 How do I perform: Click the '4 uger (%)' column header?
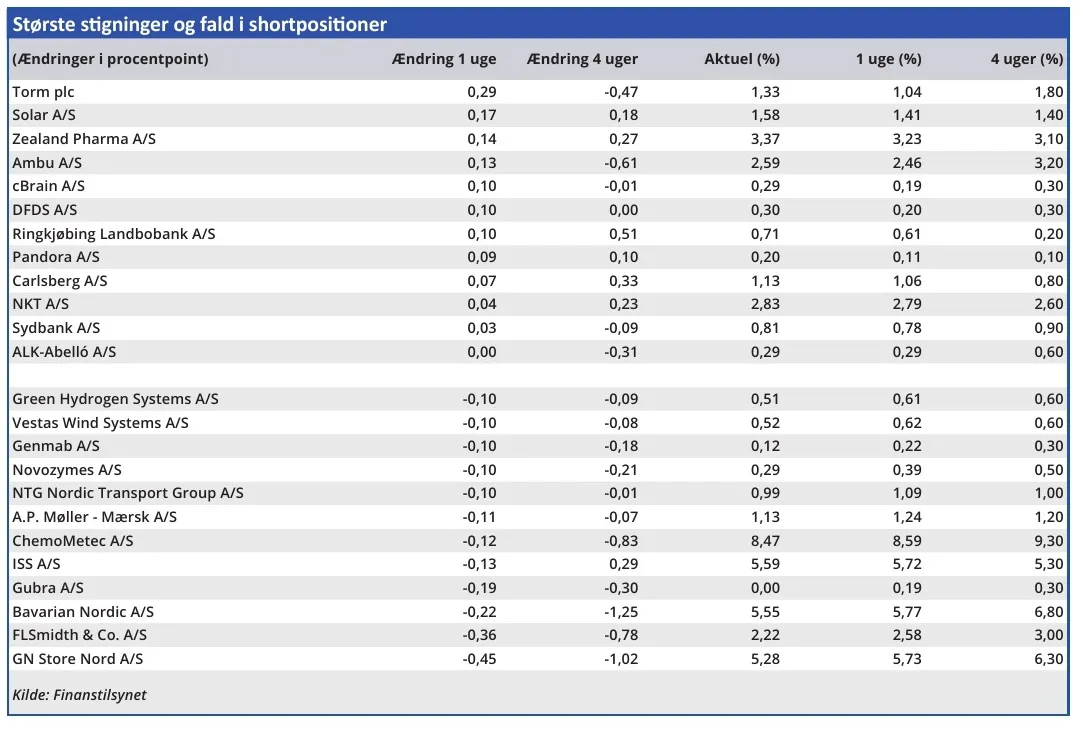(1026, 59)
